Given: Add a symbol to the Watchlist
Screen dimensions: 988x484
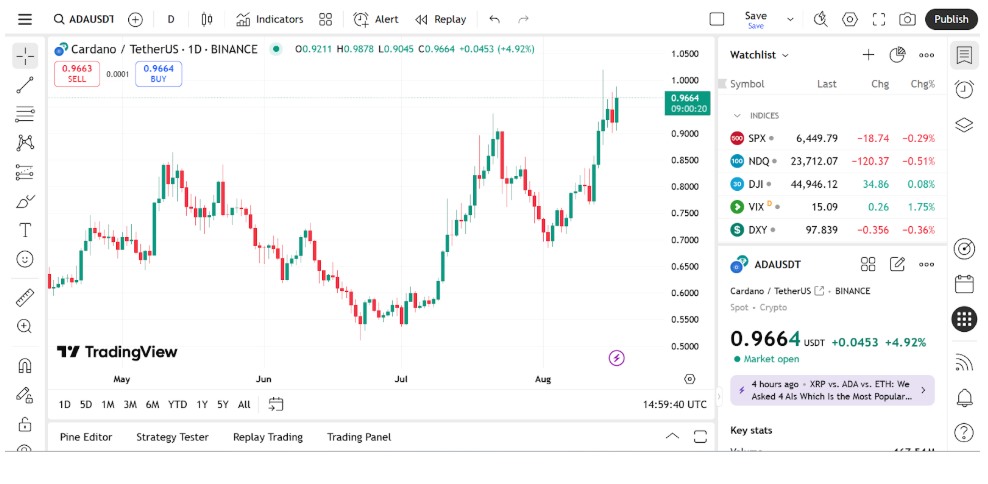Looking at the screenshot, I should coord(868,55).
